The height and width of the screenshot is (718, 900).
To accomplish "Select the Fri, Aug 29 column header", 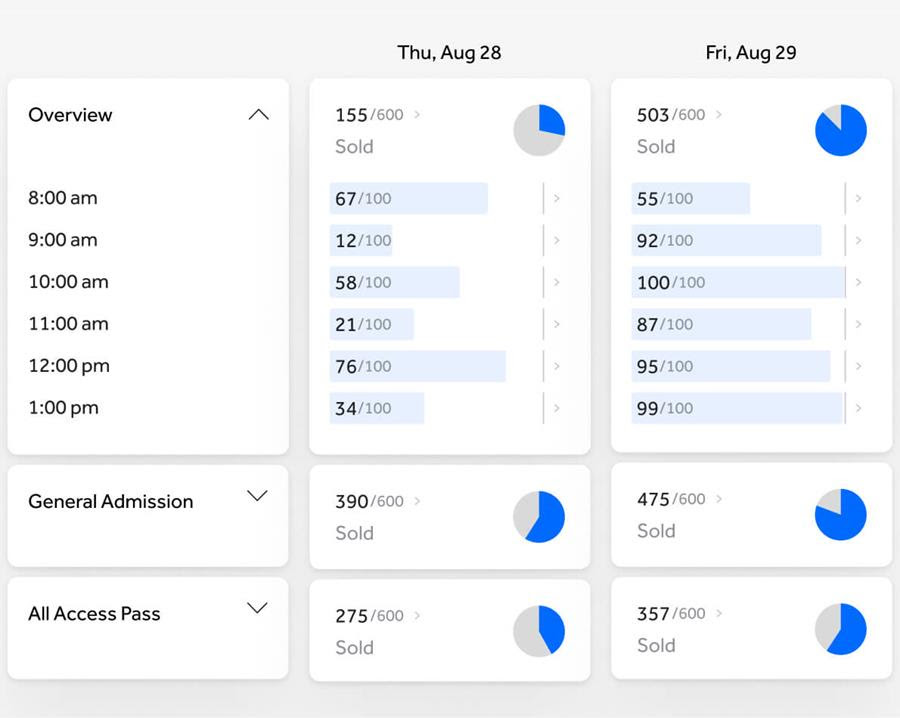I will point(751,53).
